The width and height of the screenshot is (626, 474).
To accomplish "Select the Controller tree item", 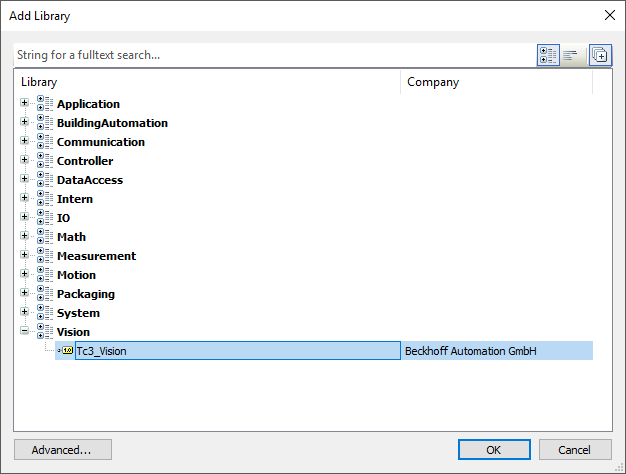I will coord(85,161).
